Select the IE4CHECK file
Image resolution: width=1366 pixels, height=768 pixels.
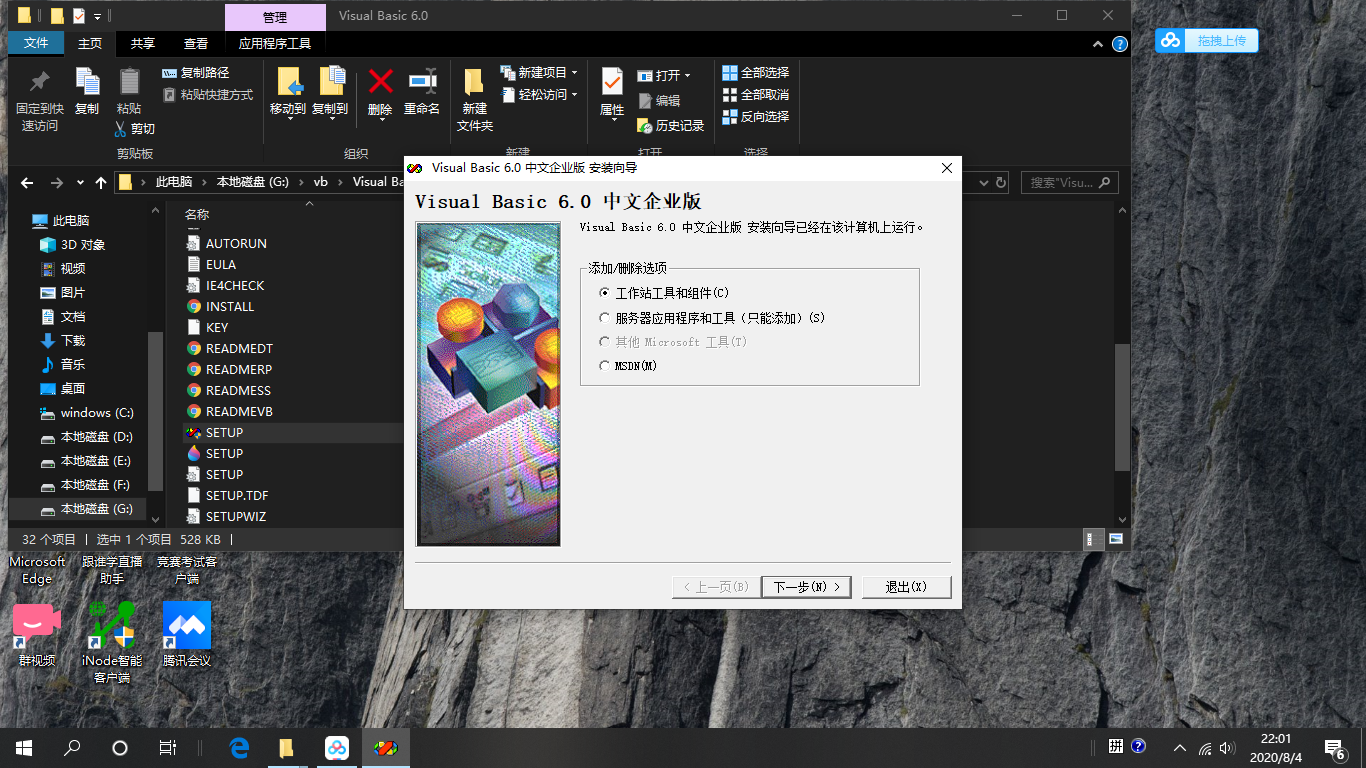[226, 286]
